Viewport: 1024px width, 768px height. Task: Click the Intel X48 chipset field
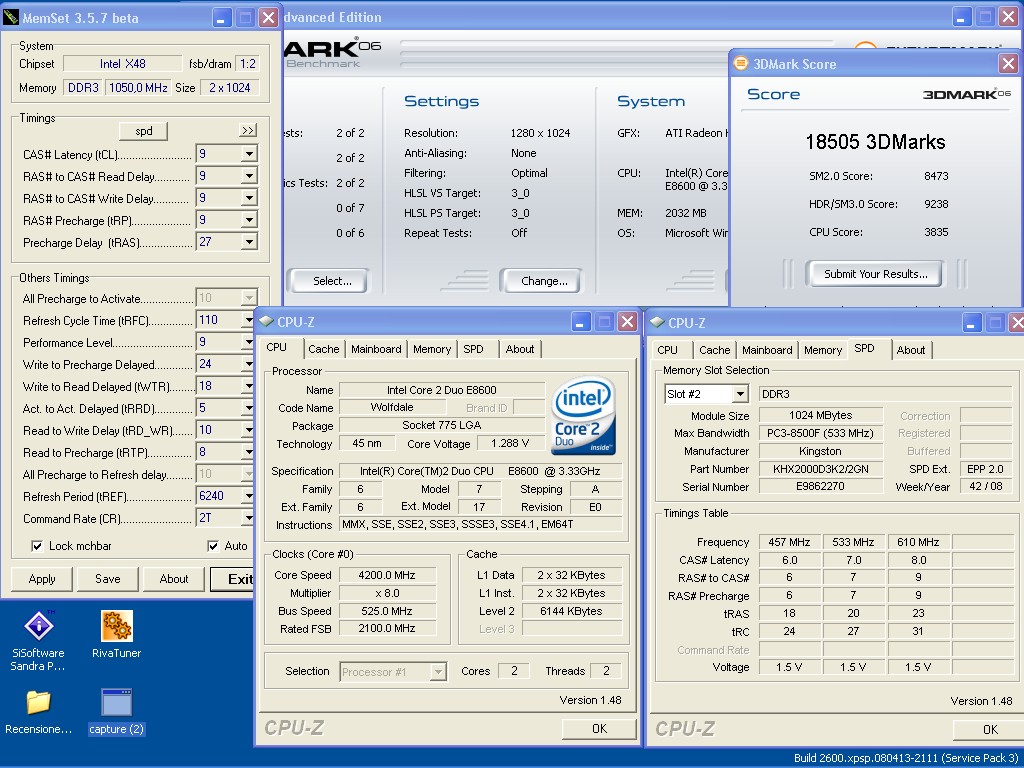[122, 63]
